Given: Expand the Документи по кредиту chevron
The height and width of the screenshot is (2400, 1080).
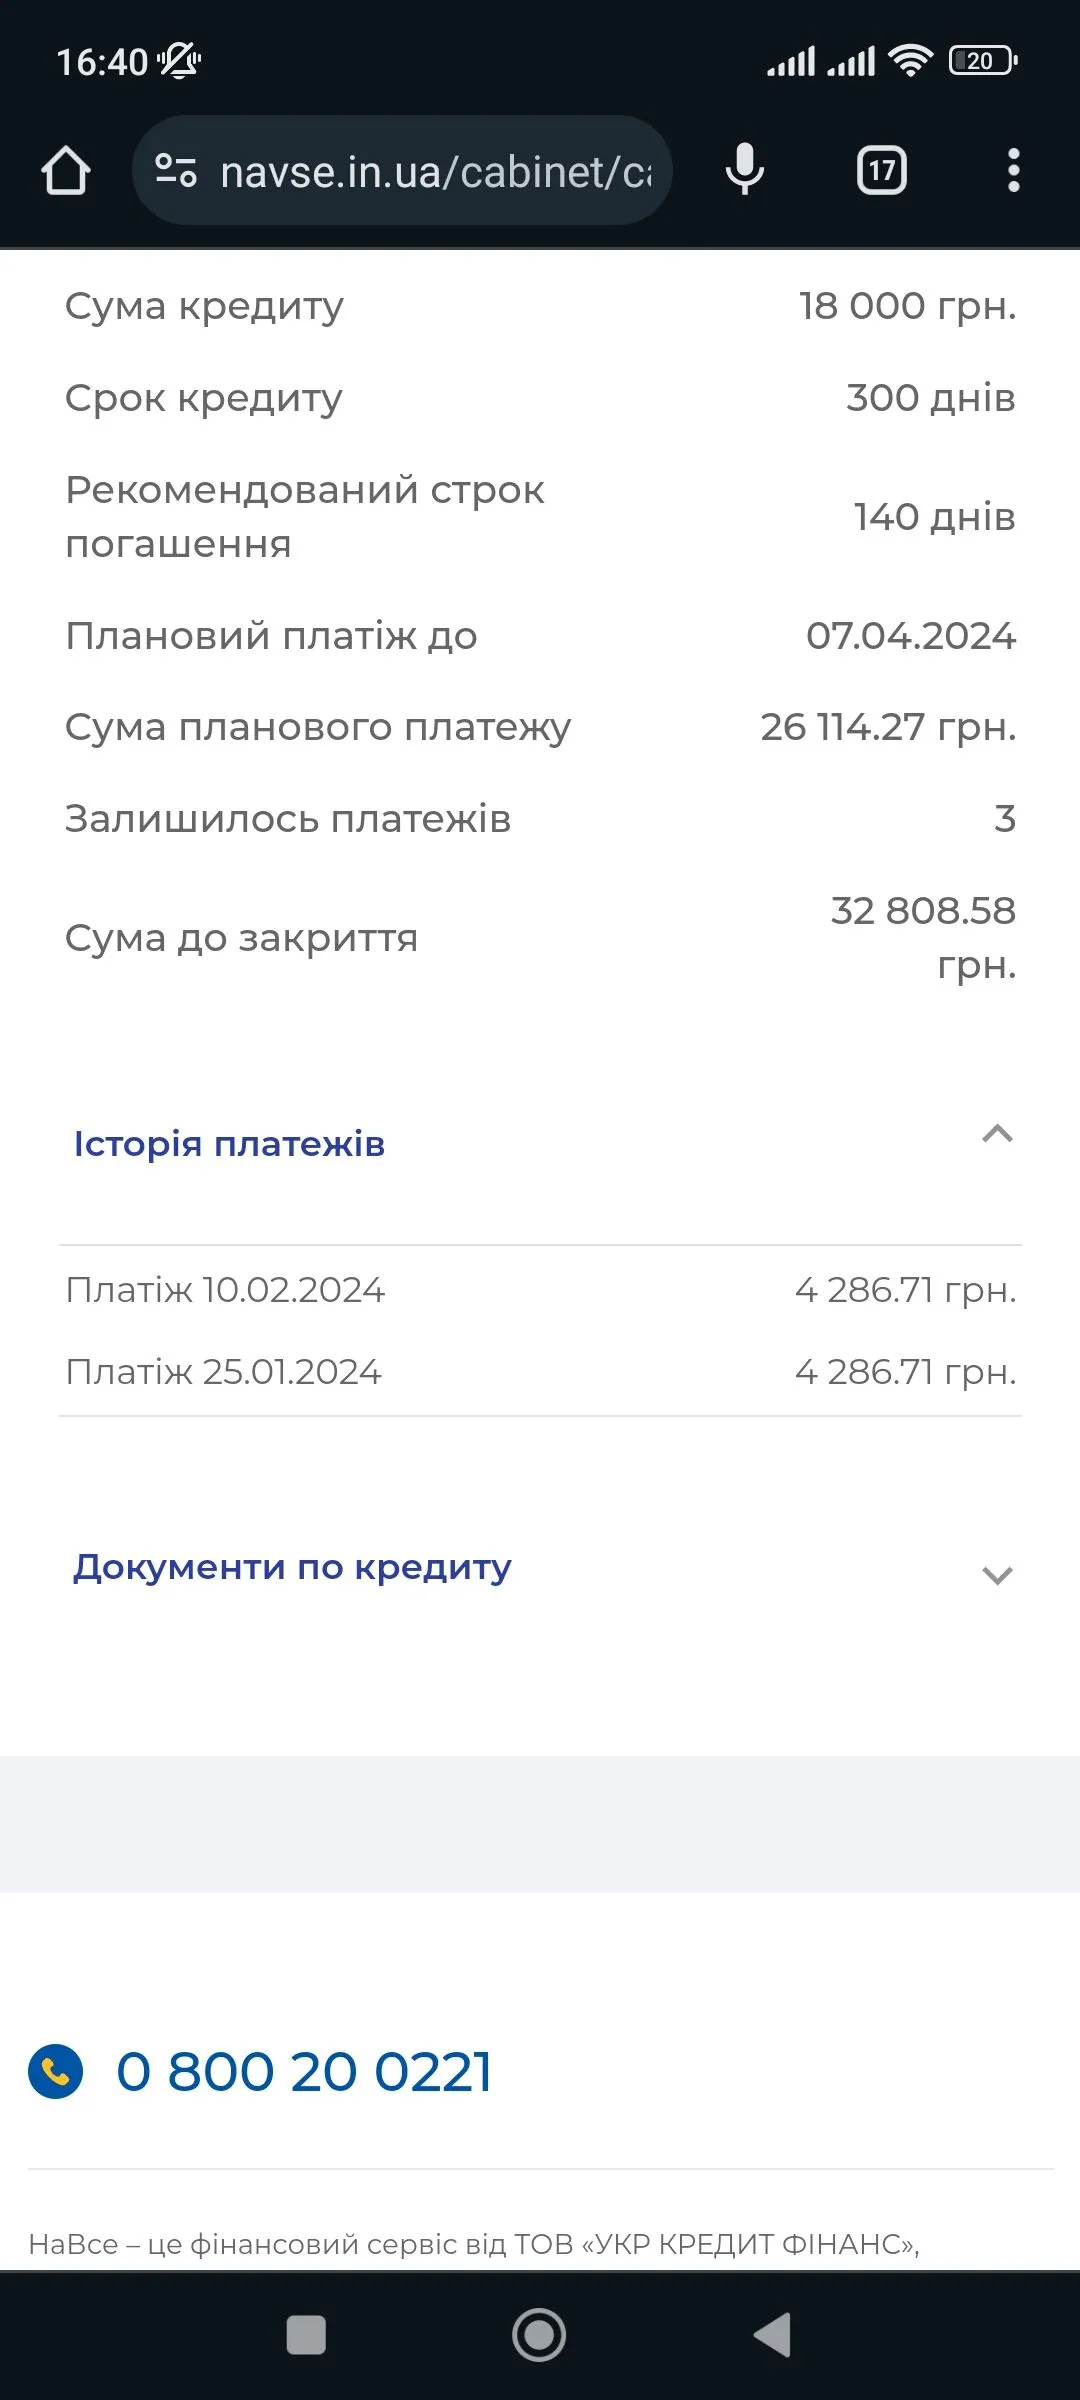Looking at the screenshot, I should coord(997,1576).
